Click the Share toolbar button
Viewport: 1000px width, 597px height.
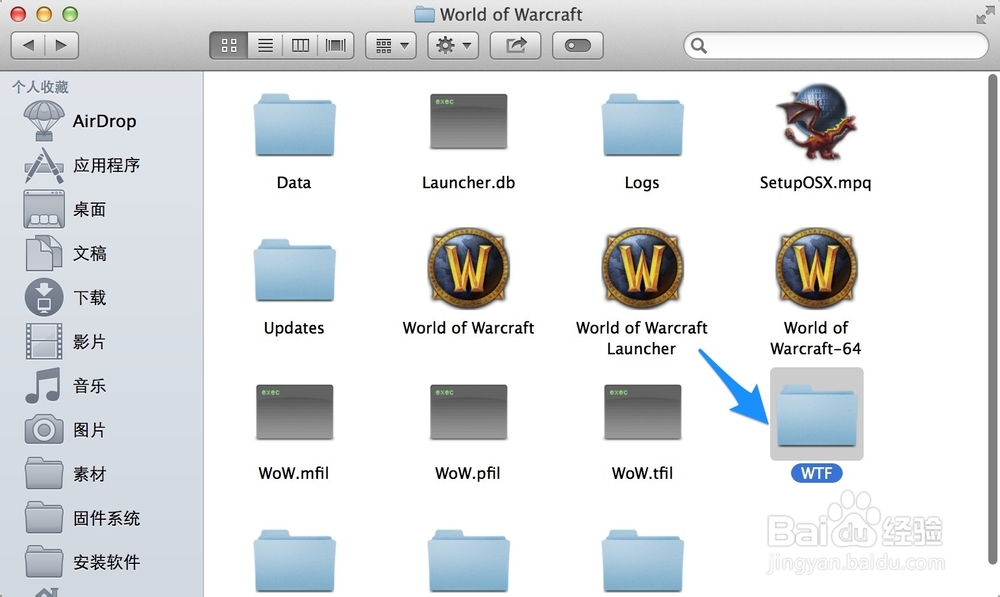515,45
